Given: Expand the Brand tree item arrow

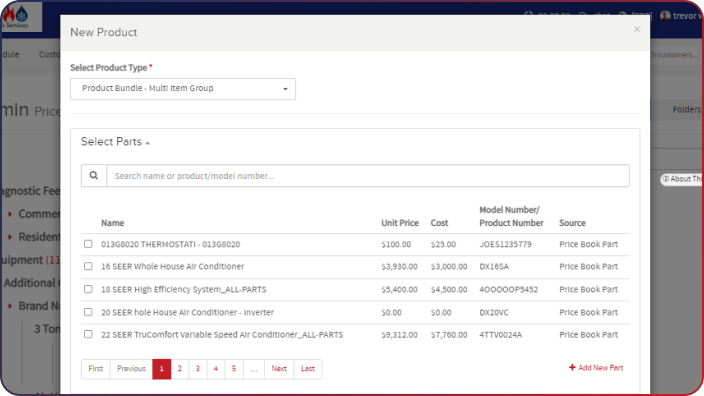Looking at the screenshot, I should (x=10, y=306).
